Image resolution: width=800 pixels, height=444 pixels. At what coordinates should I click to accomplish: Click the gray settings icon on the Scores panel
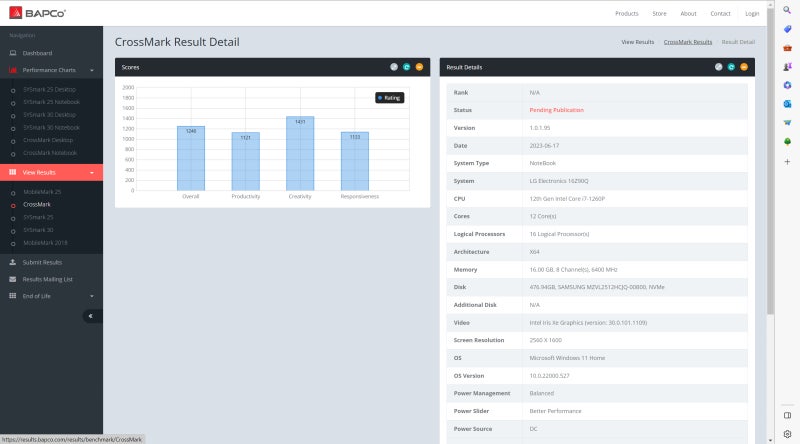pos(394,67)
